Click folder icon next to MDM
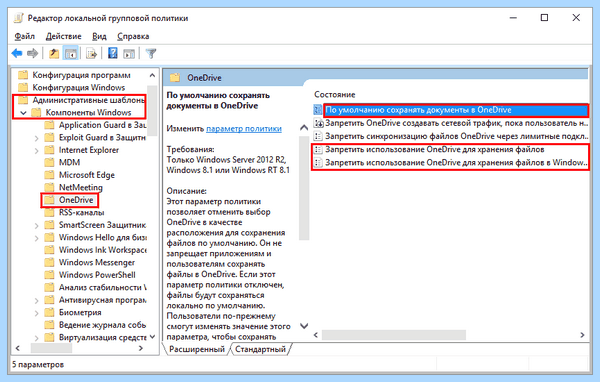The width and height of the screenshot is (600, 382). click(x=49, y=162)
